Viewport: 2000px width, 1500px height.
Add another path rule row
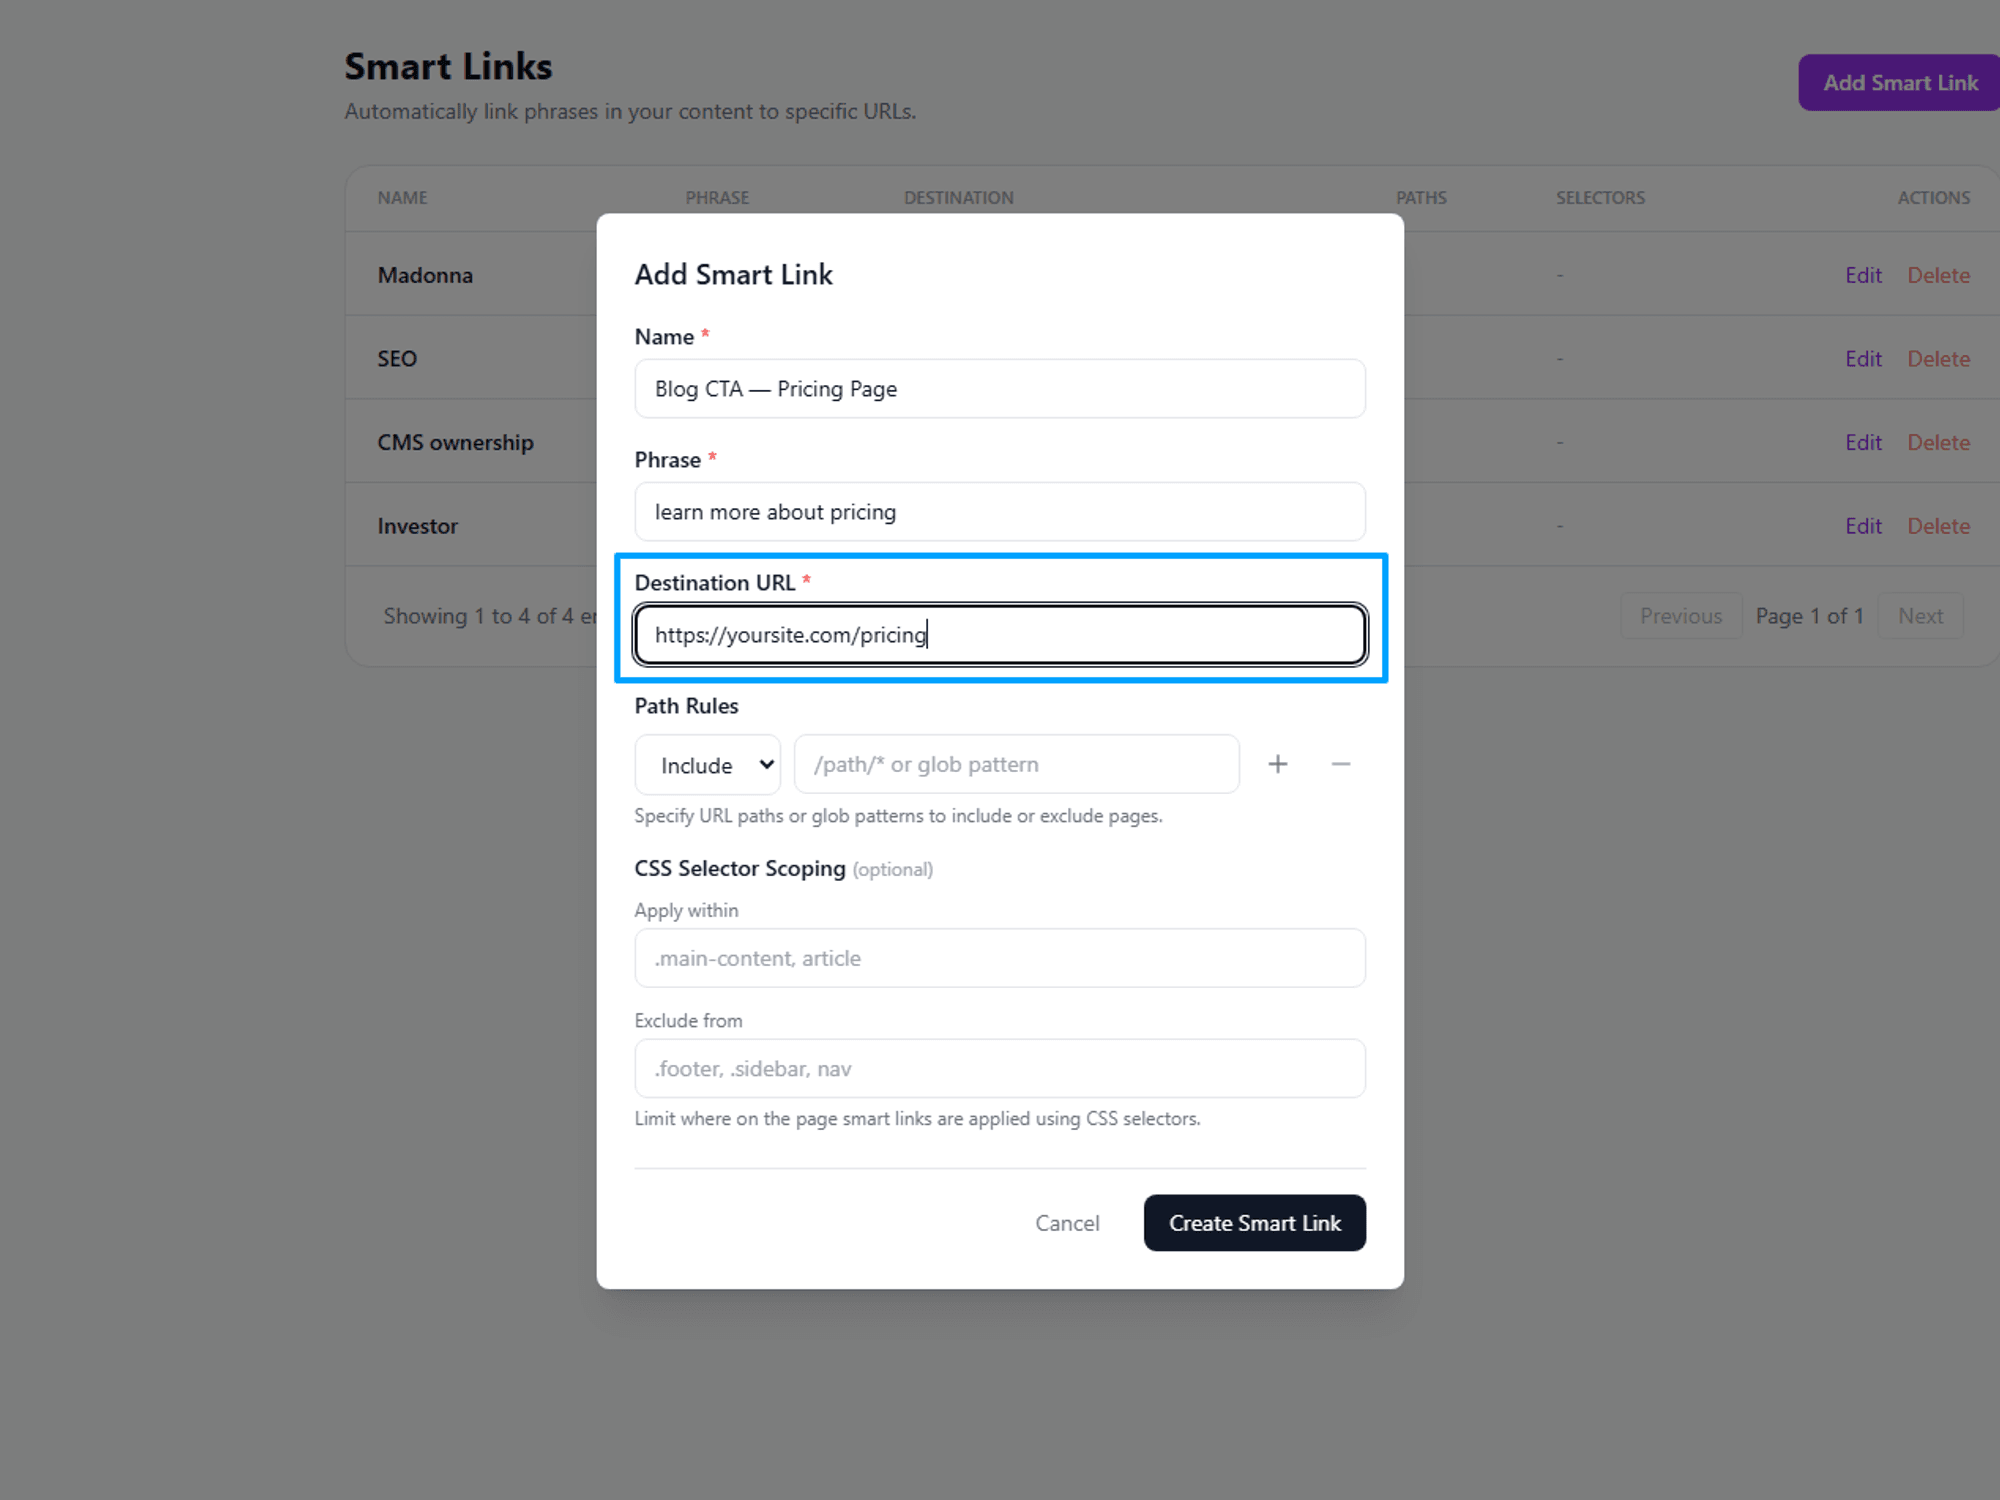[x=1278, y=763]
